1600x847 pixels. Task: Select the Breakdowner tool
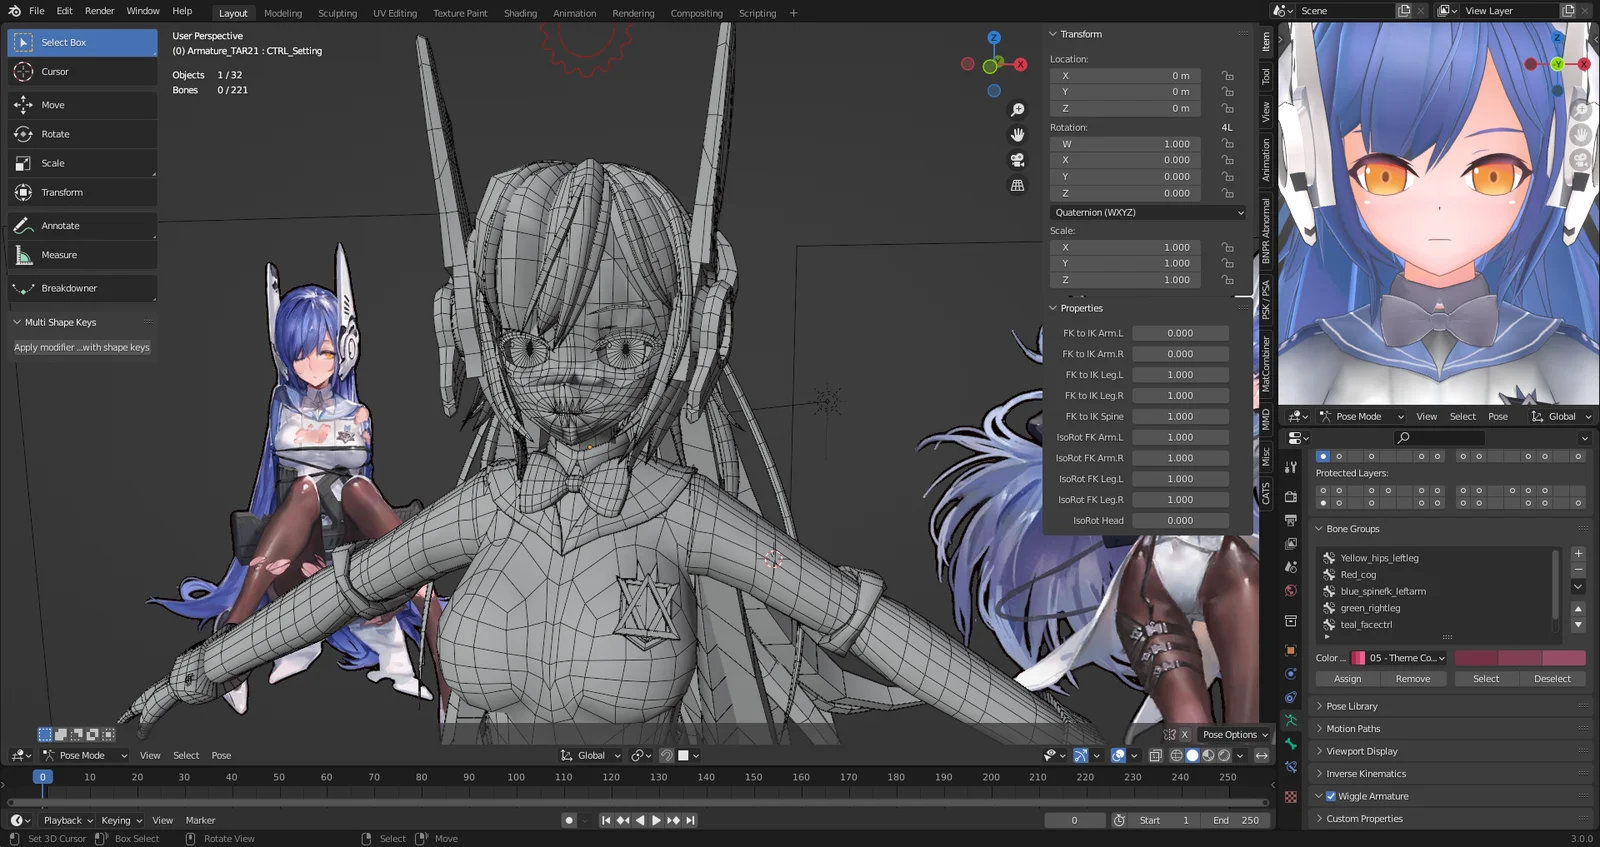point(82,288)
